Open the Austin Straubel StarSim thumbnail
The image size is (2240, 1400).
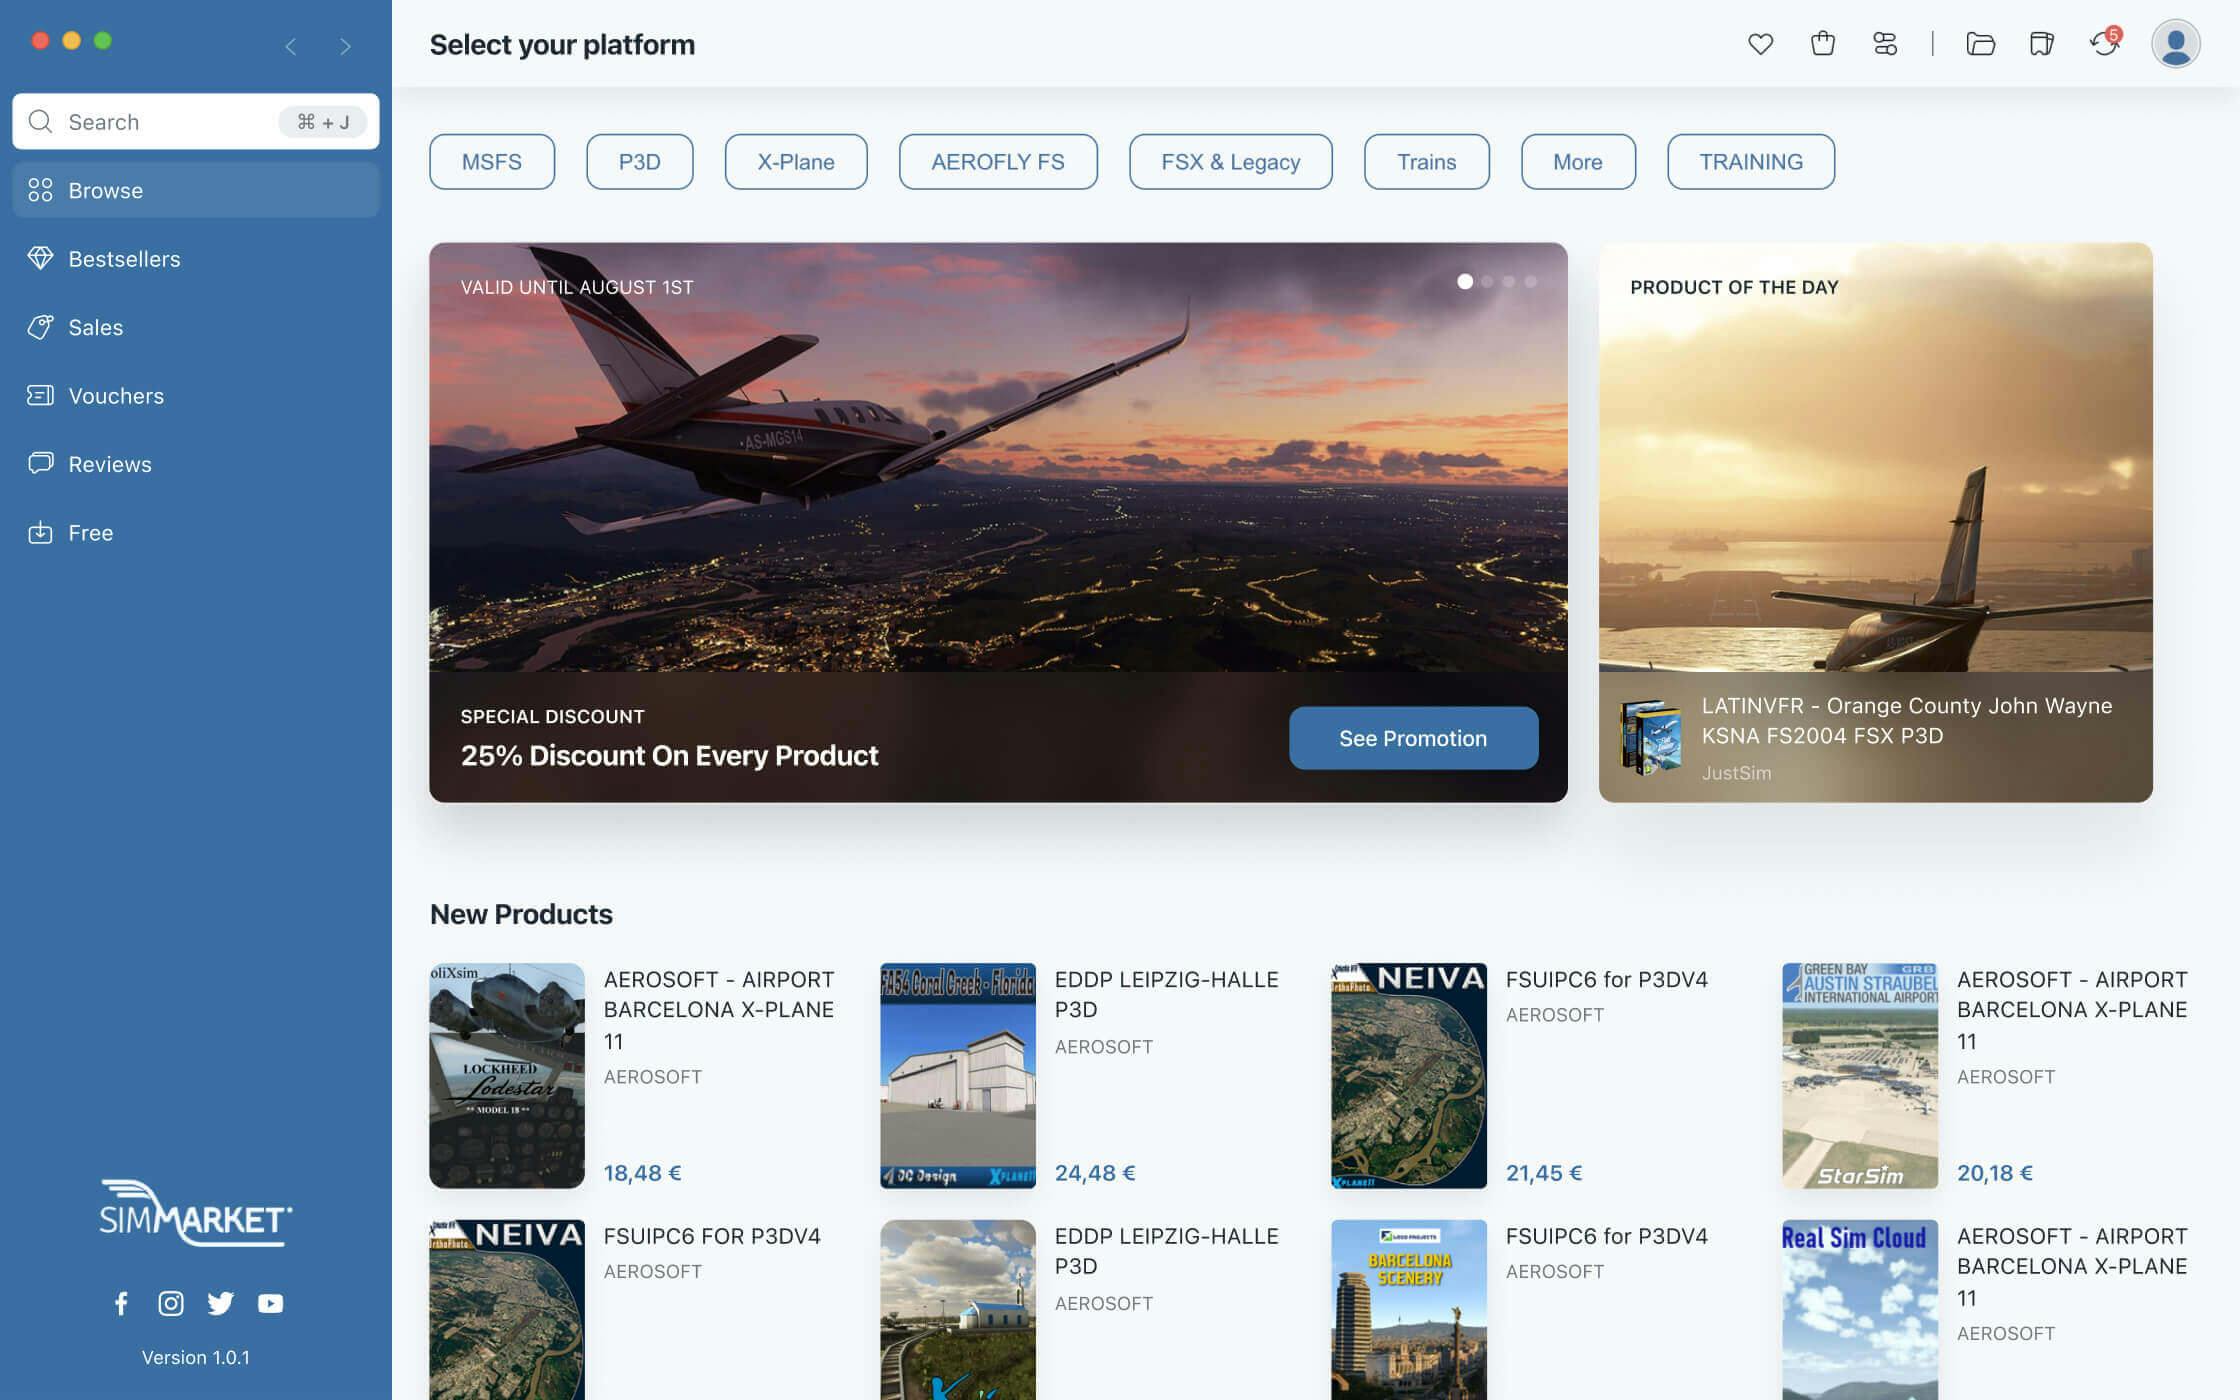click(1859, 1075)
